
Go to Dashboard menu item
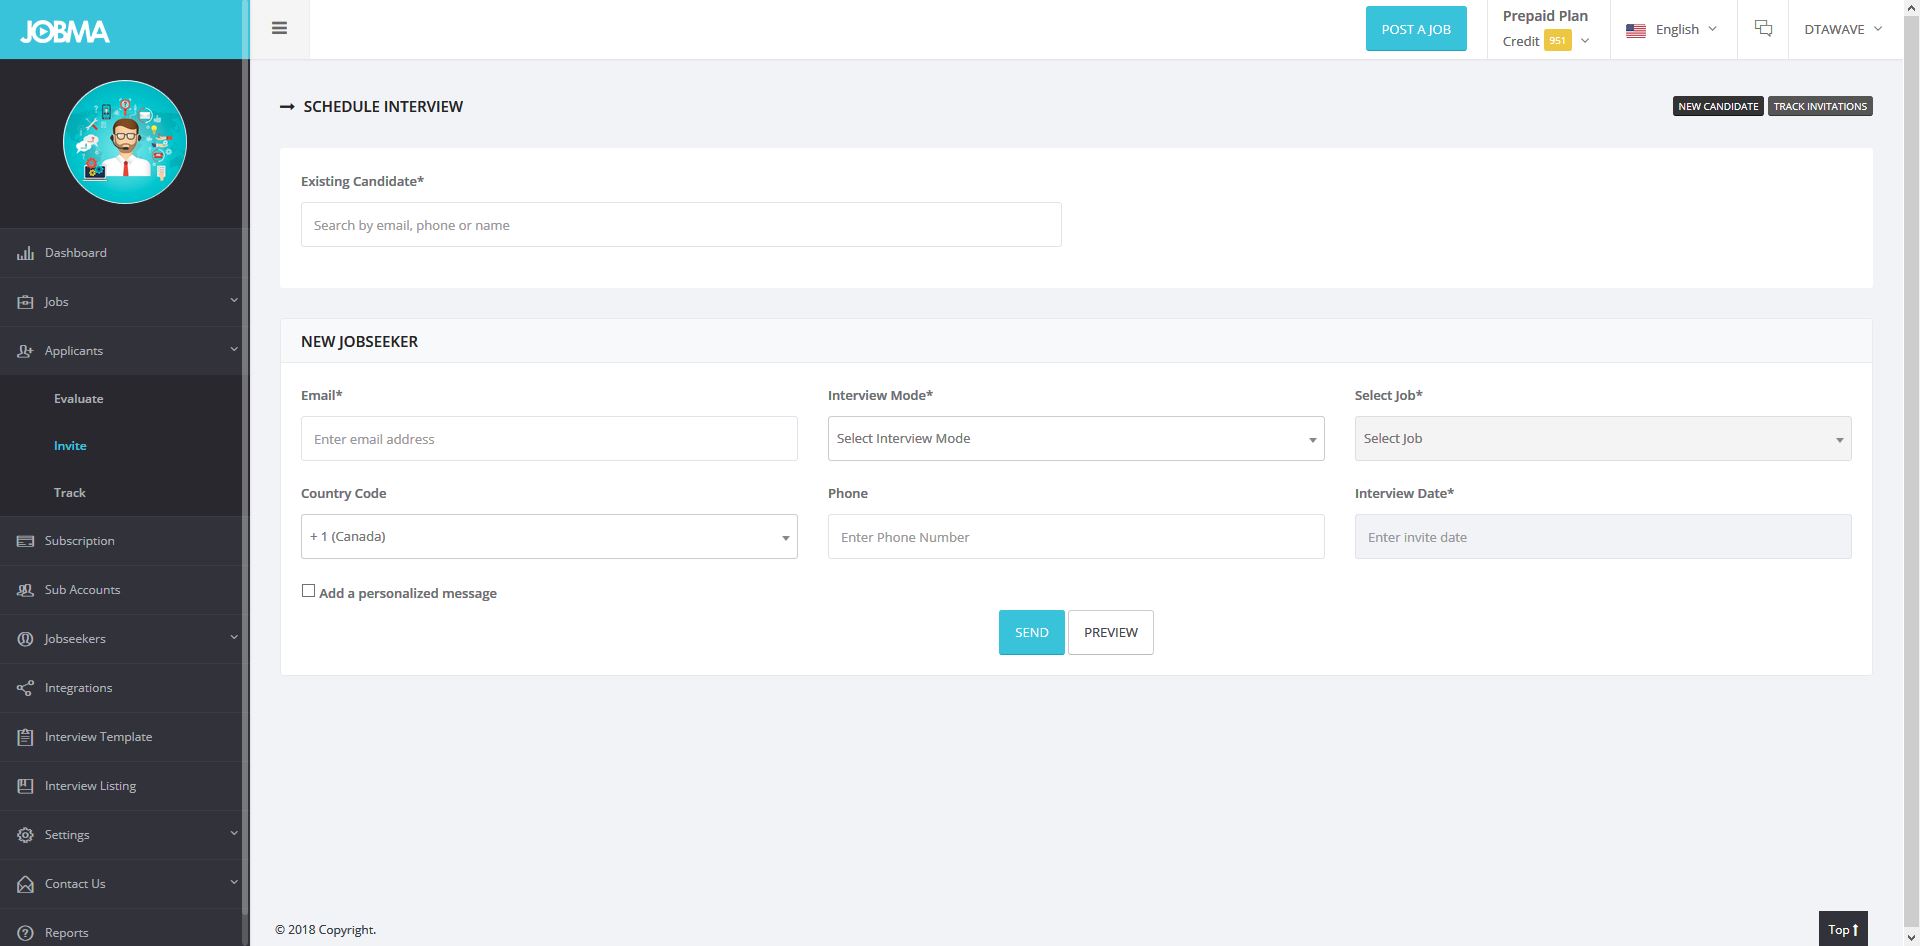pos(76,253)
